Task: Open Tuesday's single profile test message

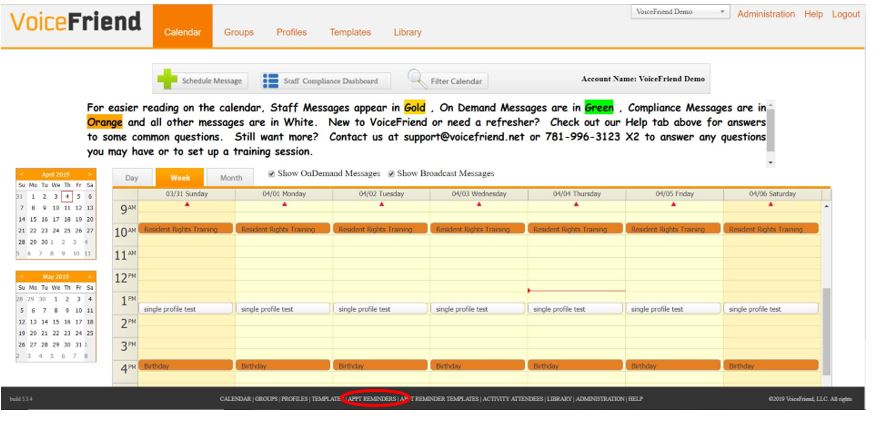Action: (x=381, y=309)
